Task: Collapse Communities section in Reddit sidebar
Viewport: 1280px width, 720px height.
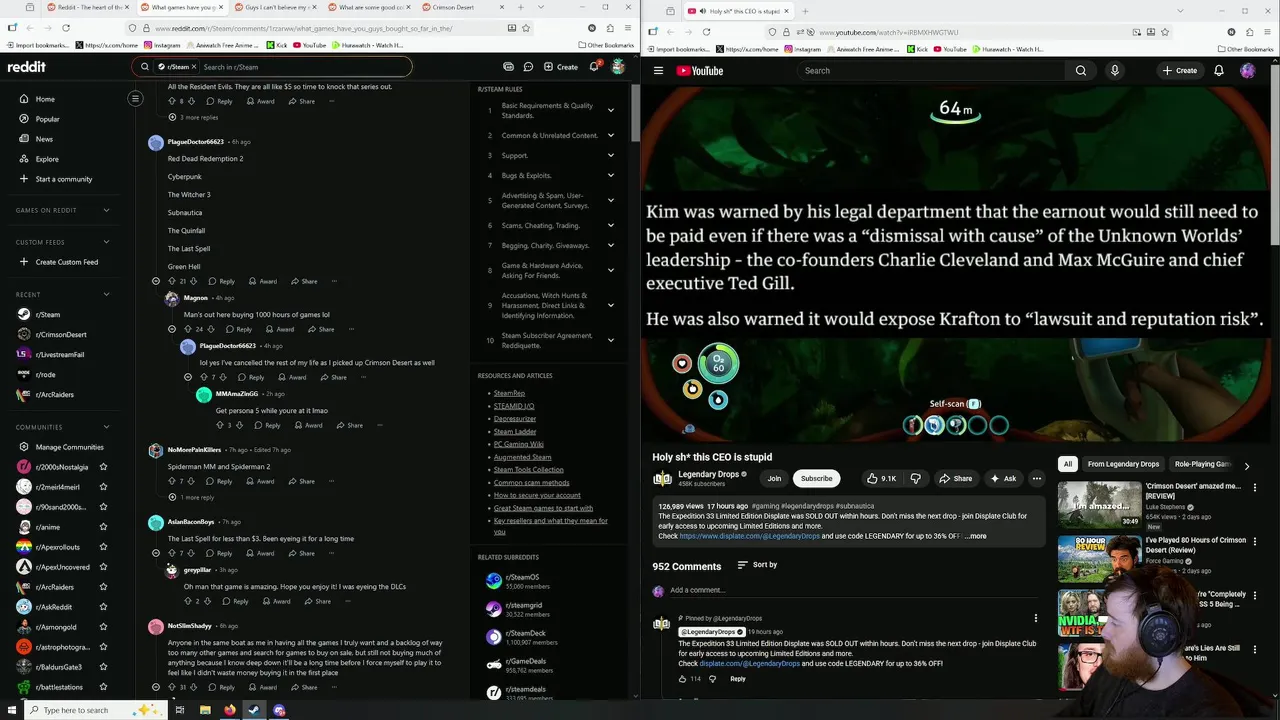Action: click(106, 427)
